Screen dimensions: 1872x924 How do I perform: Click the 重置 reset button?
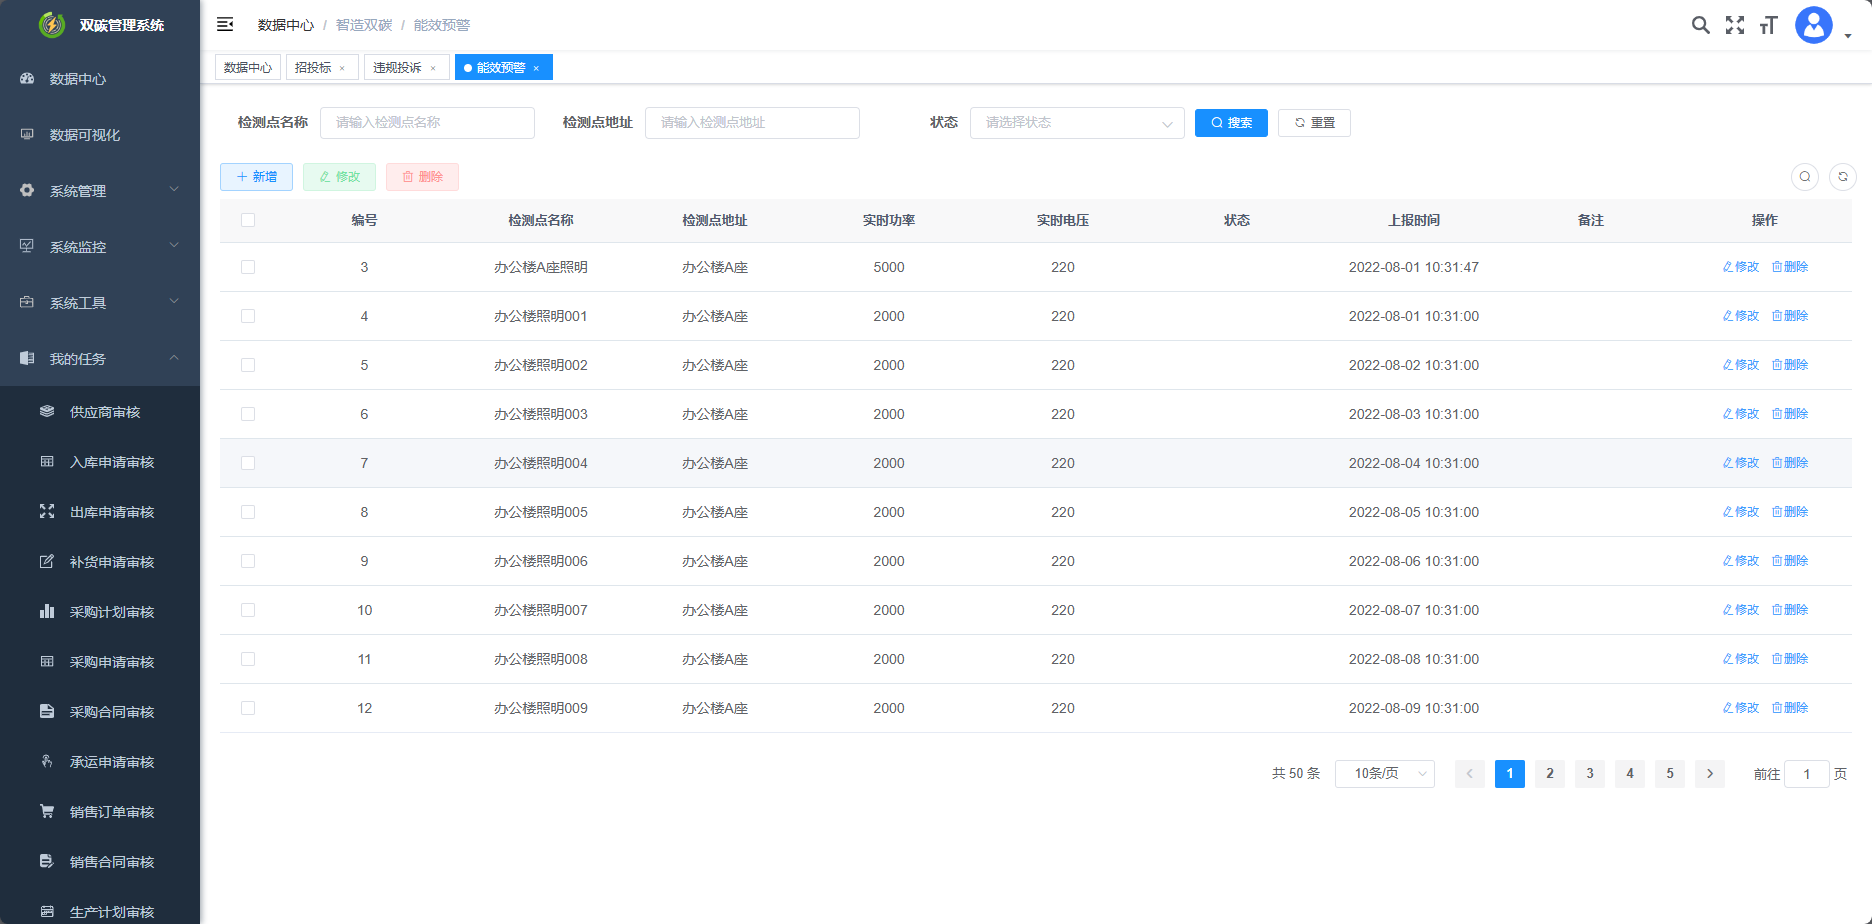tap(1314, 123)
